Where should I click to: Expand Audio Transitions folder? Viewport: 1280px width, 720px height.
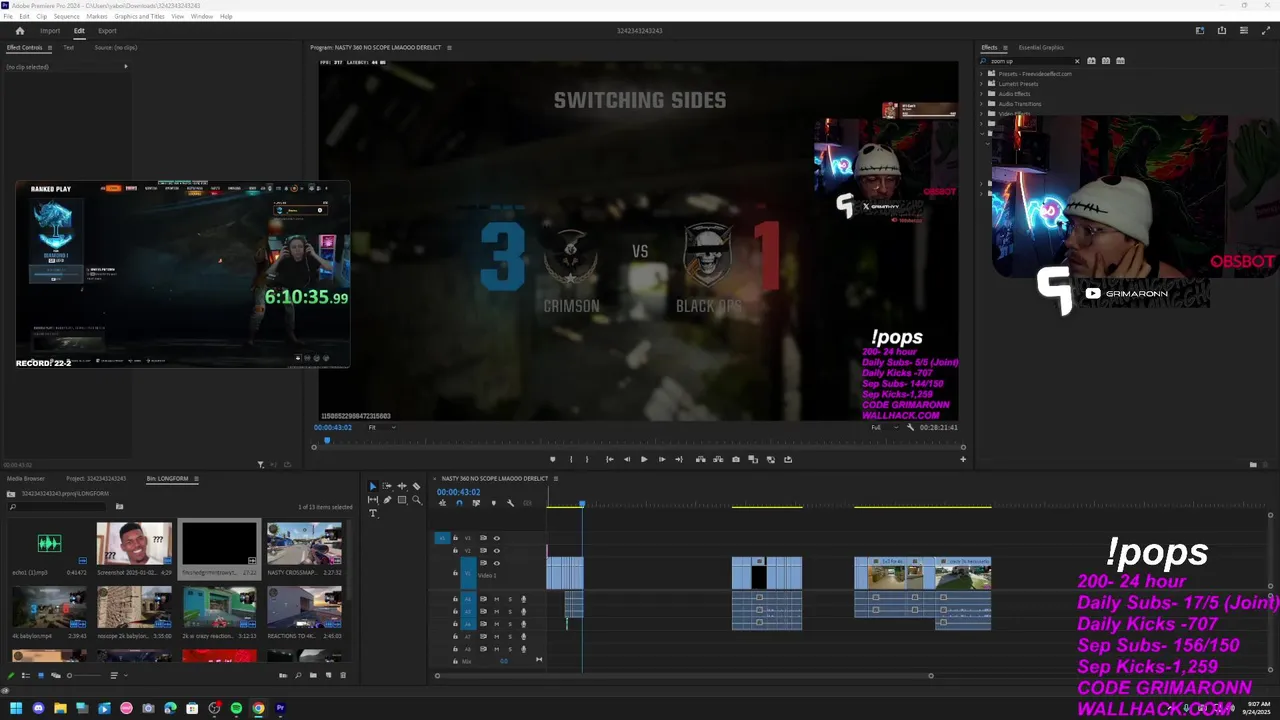[982, 104]
